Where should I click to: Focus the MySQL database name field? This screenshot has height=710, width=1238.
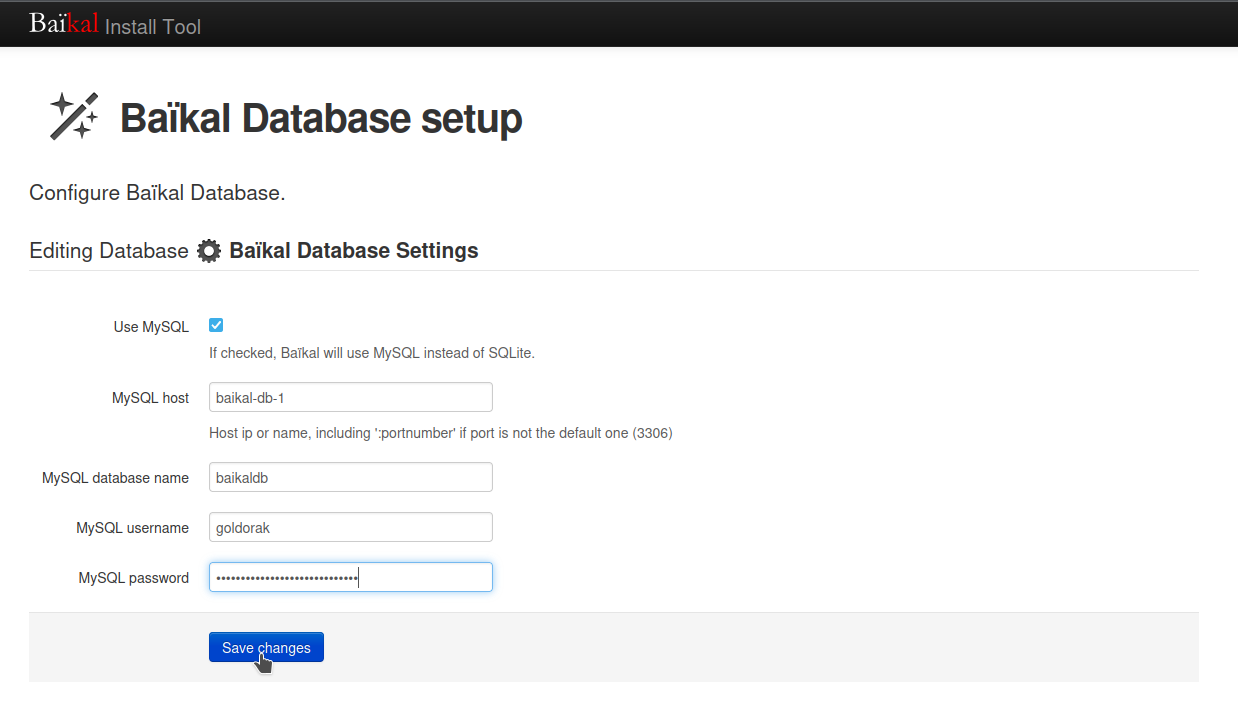point(351,477)
